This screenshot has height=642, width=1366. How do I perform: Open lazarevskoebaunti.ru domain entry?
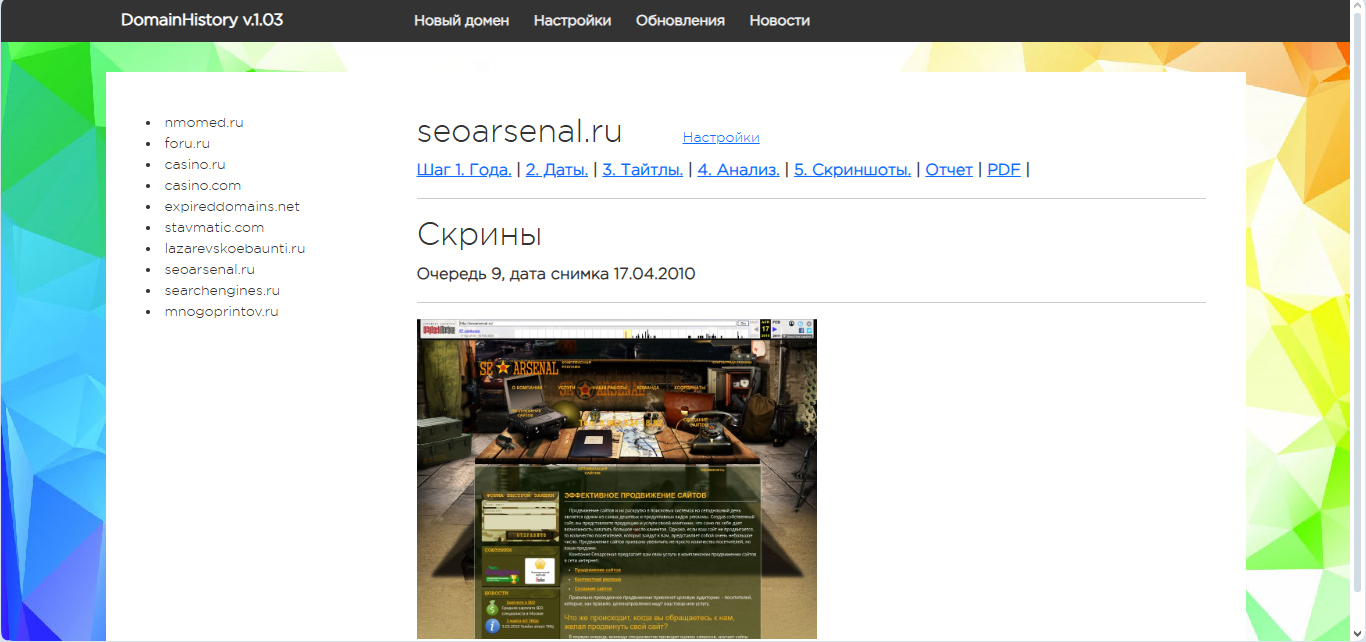[x=235, y=249]
